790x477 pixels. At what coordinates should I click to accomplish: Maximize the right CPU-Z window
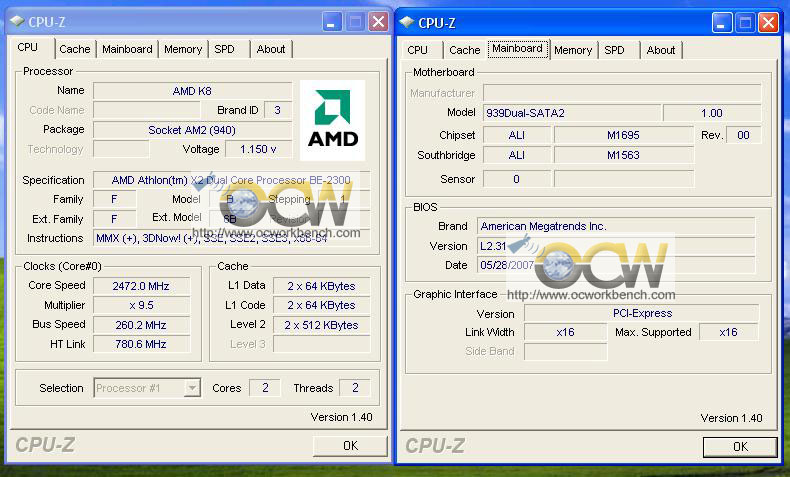[x=745, y=23]
